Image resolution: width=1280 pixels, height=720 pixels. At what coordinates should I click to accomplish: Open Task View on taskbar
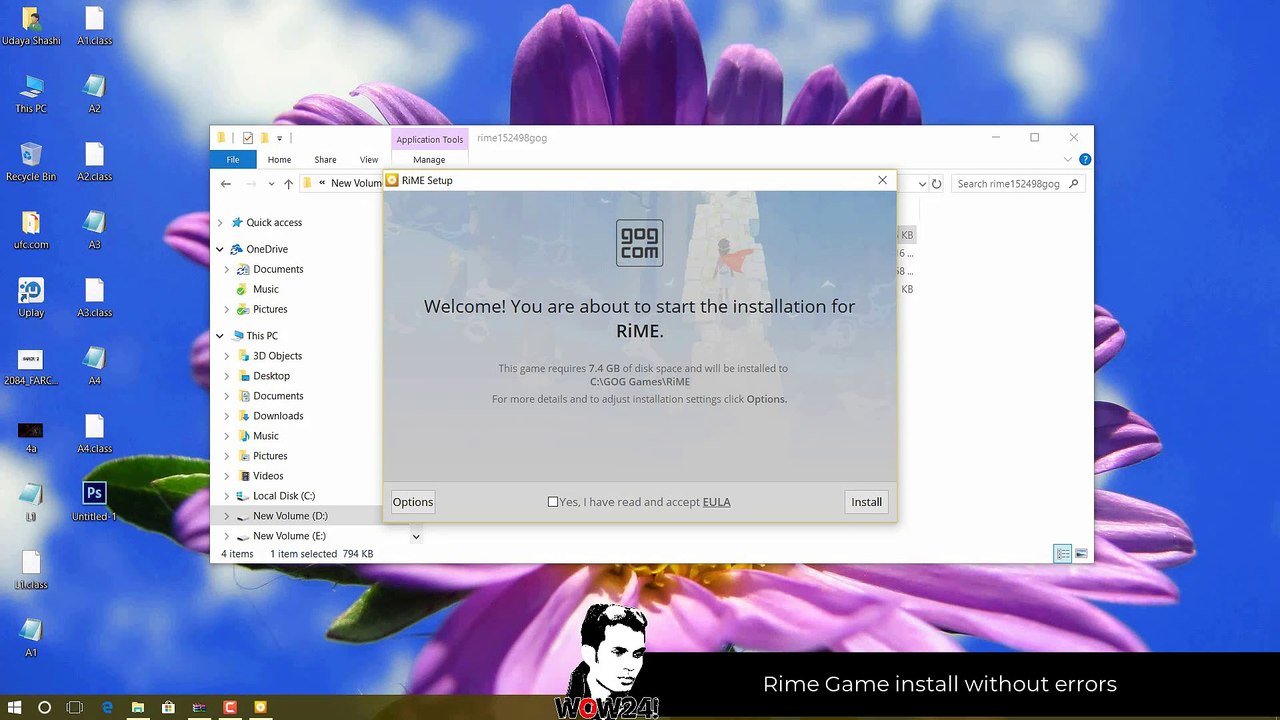coord(75,707)
